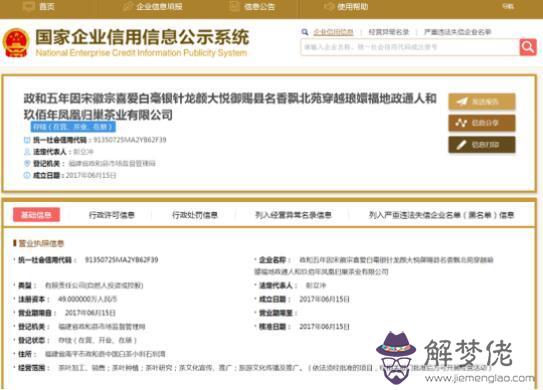Image resolution: width=543 pixels, height=390 pixels.
Task: Click the 登记状态 value 存续（在营、开业、在册）
Action: tap(97, 340)
